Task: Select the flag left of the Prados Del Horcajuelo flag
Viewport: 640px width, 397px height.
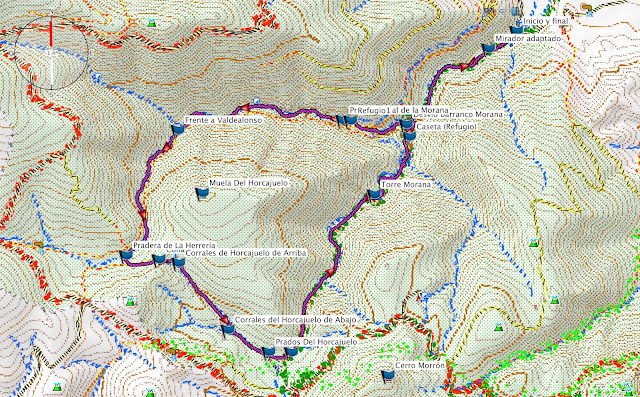Action: pyautogui.click(x=268, y=352)
